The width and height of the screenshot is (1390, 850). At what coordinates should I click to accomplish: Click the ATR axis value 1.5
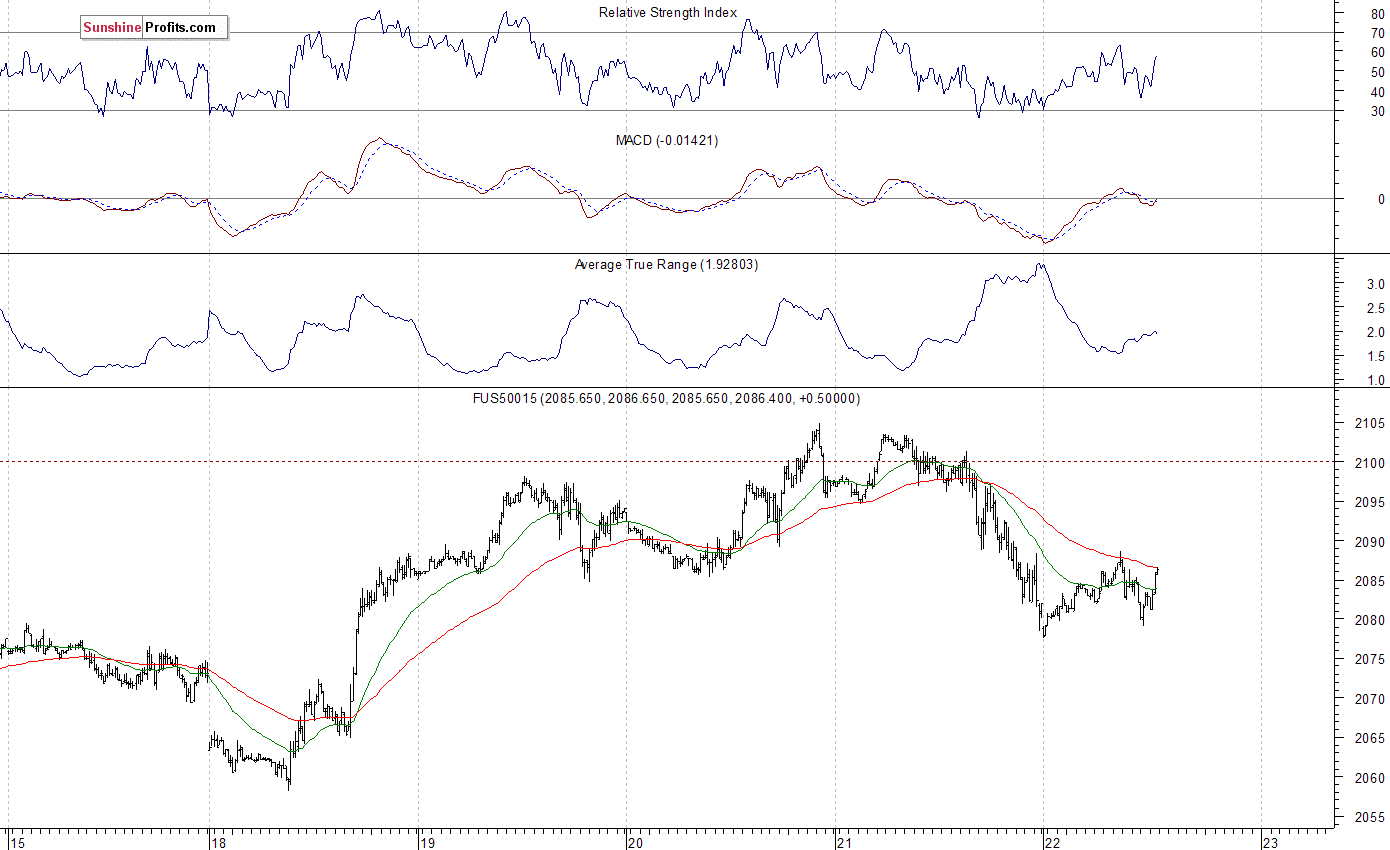[x=1375, y=357]
